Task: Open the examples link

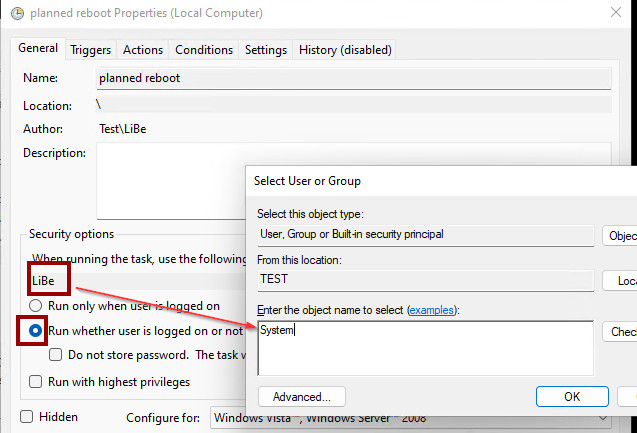Action: pos(429,311)
